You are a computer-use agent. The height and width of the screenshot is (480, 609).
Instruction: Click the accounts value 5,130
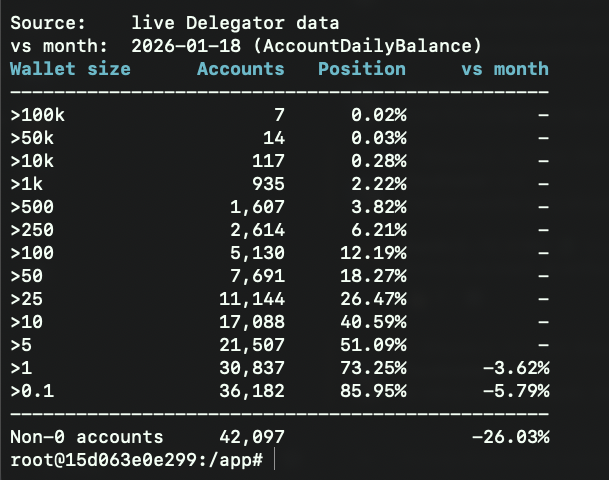[x=258, y=253]
